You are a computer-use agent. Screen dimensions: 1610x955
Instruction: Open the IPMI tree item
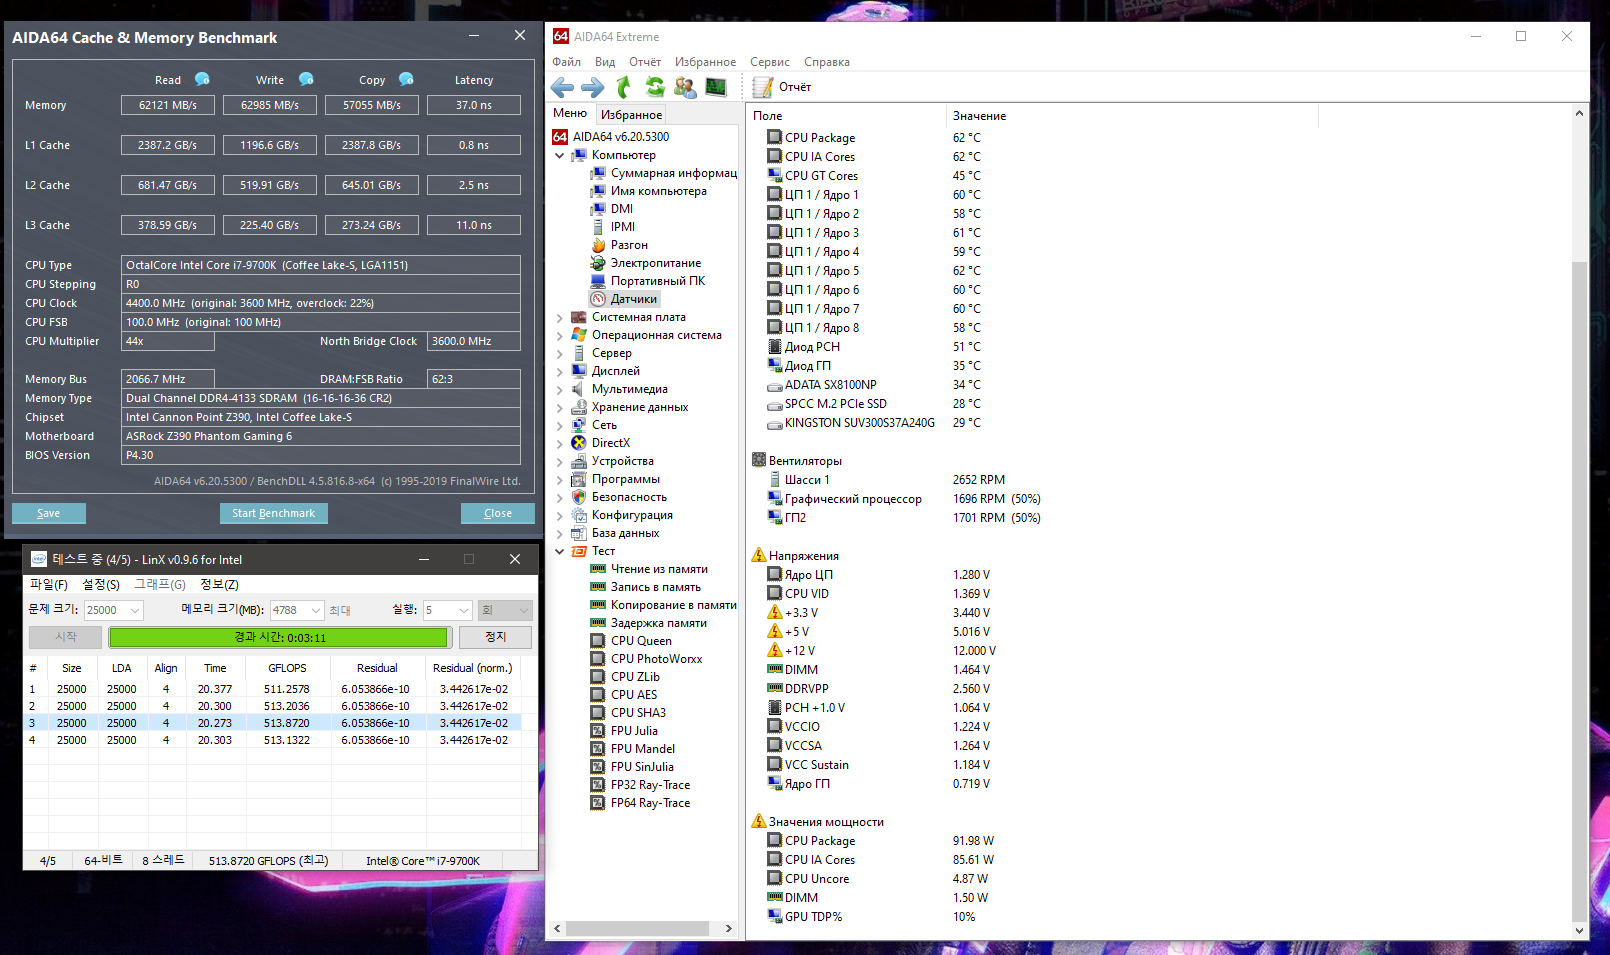point(613,227)
